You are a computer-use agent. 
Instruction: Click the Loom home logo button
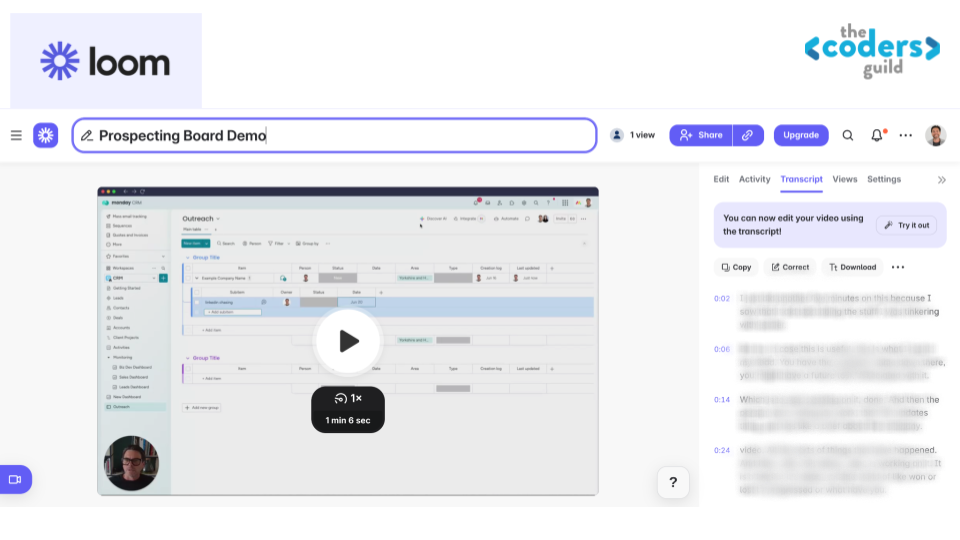45,135
